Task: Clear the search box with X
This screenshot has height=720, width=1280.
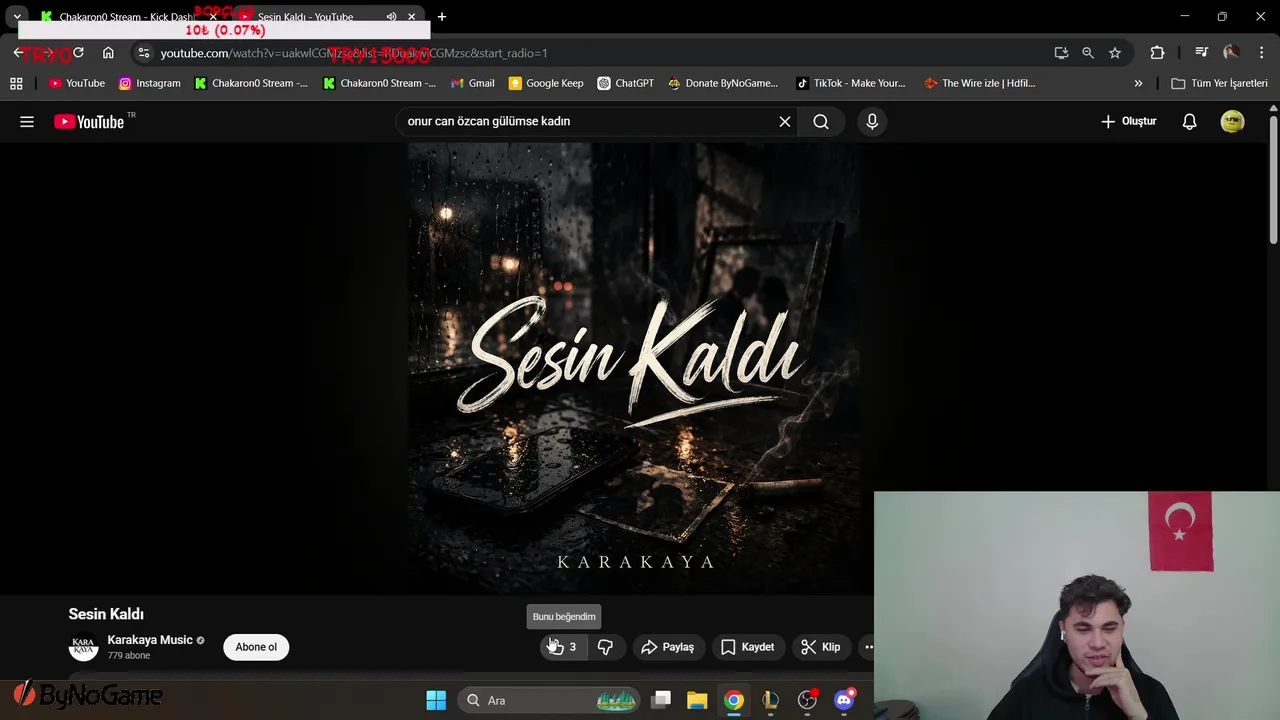Action: coord(785,122)
